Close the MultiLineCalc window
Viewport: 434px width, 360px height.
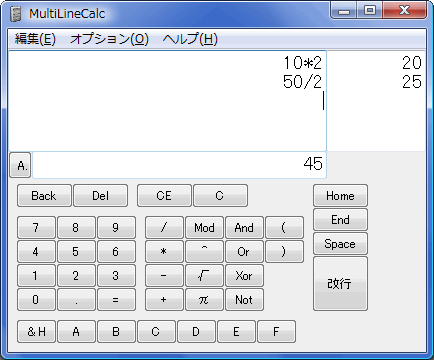[404, 10]
